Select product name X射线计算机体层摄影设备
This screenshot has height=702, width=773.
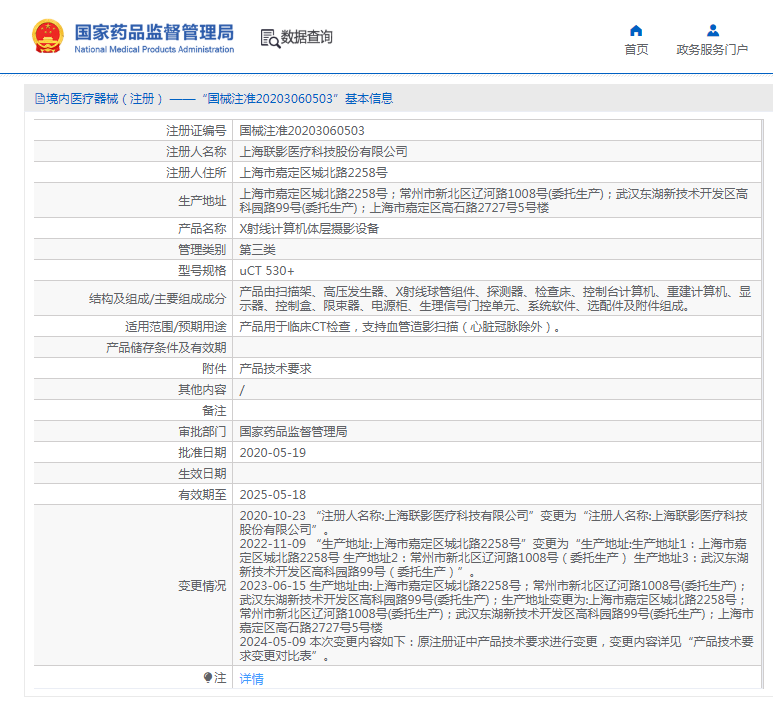(x=309, y=229)
